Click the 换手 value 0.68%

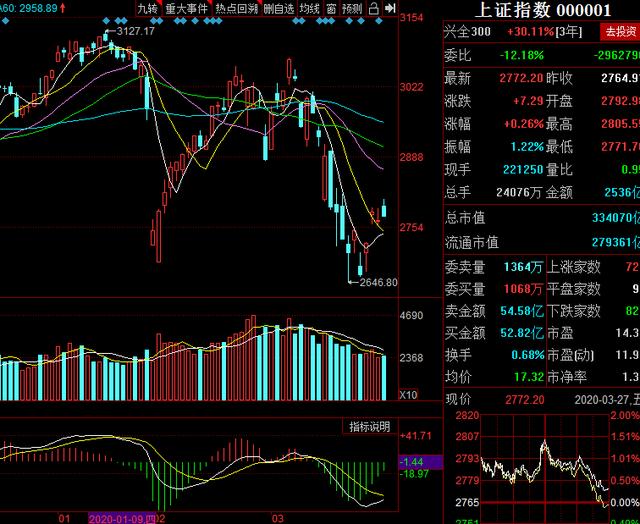(527, 355)
